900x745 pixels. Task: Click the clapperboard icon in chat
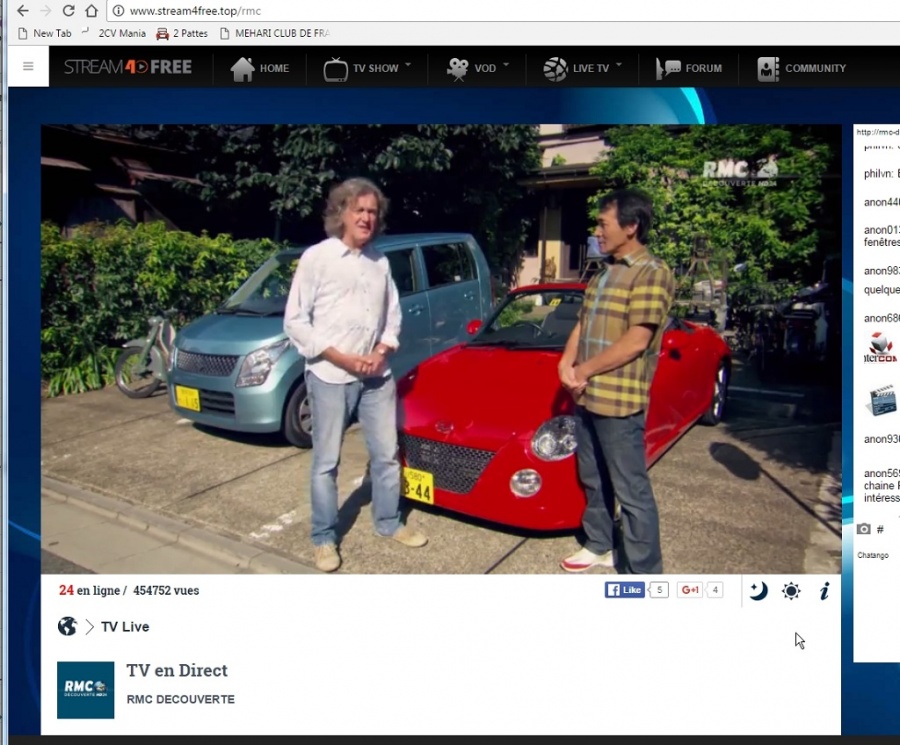point(880,400)
